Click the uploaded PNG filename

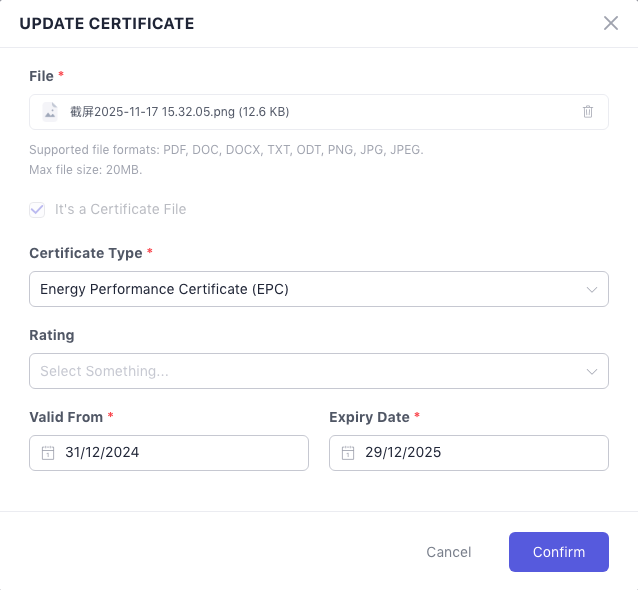[180, 112]
